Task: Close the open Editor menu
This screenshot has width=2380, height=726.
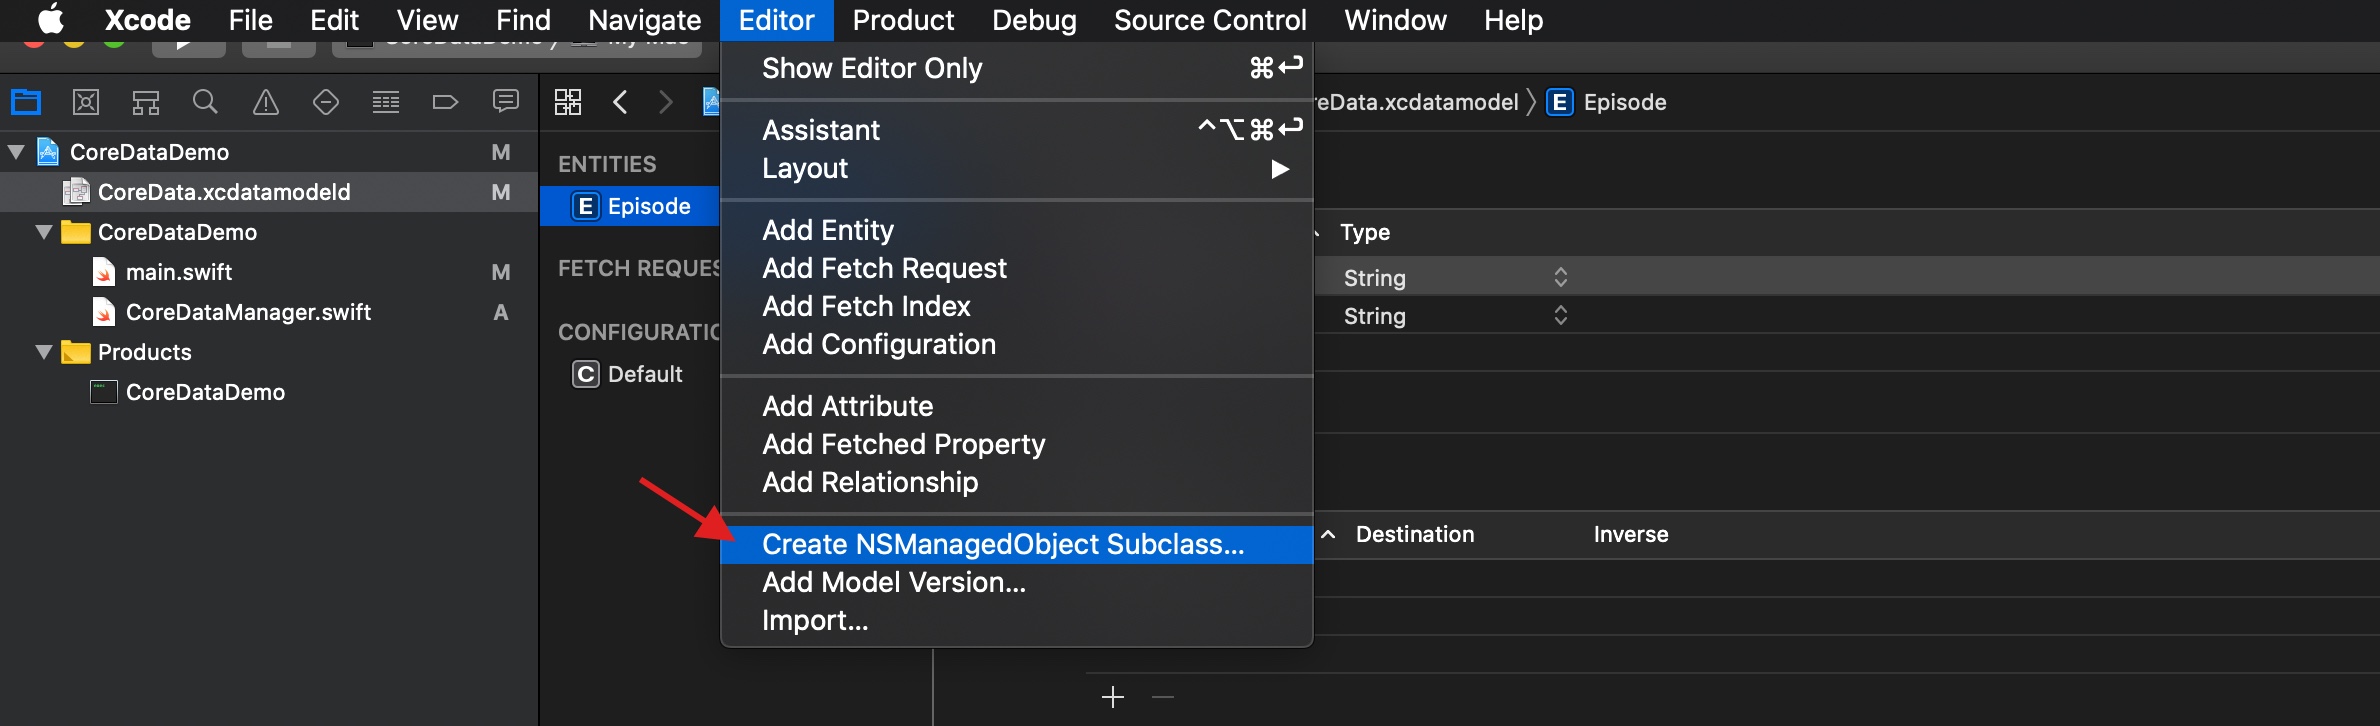Action: click(x=776, y=20)
